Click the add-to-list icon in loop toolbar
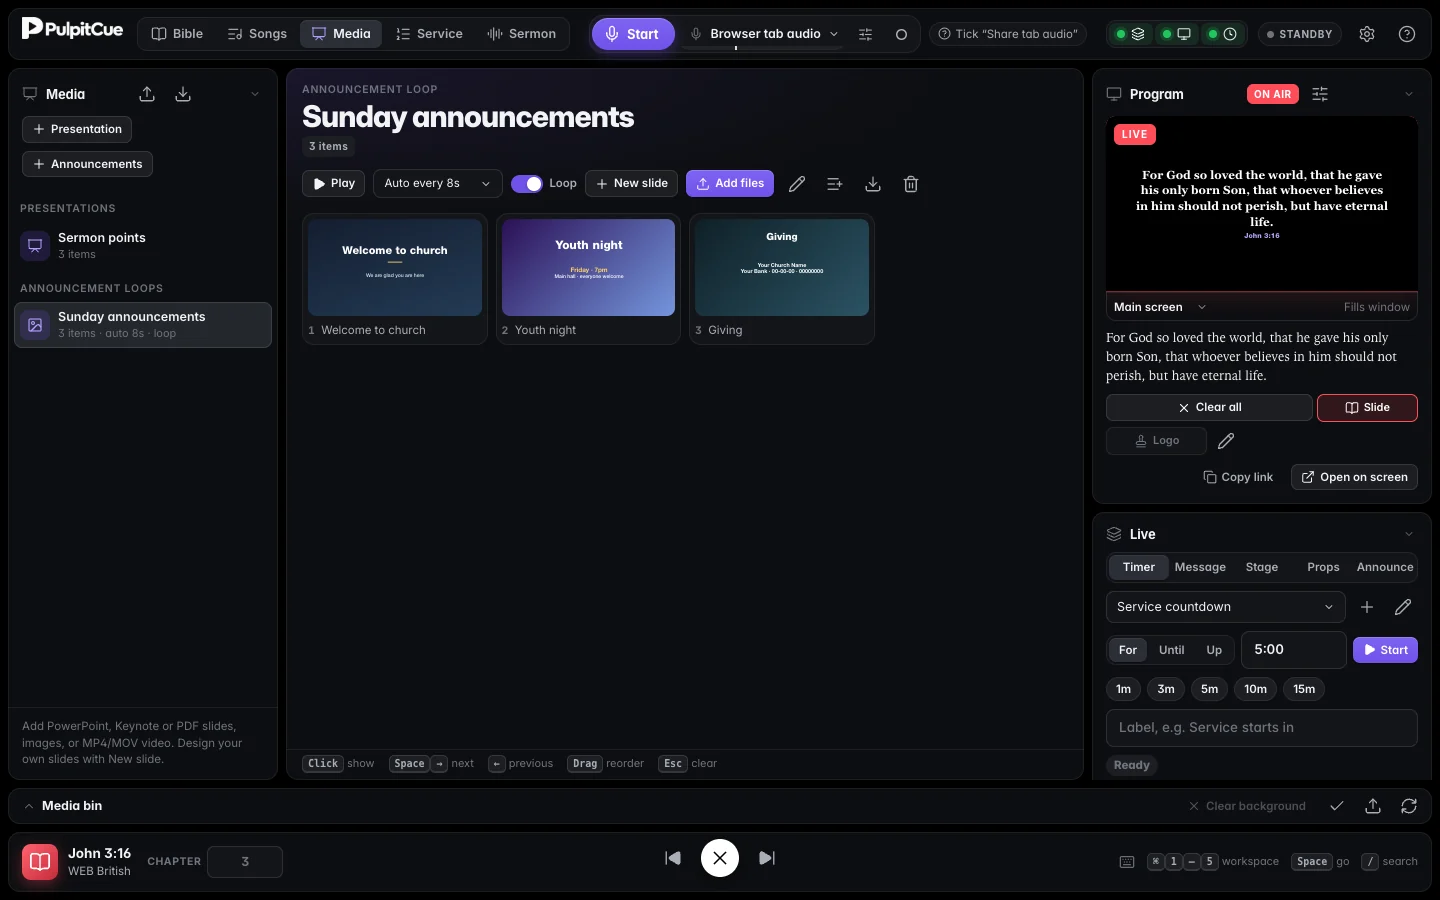 (x=835, y=184)
